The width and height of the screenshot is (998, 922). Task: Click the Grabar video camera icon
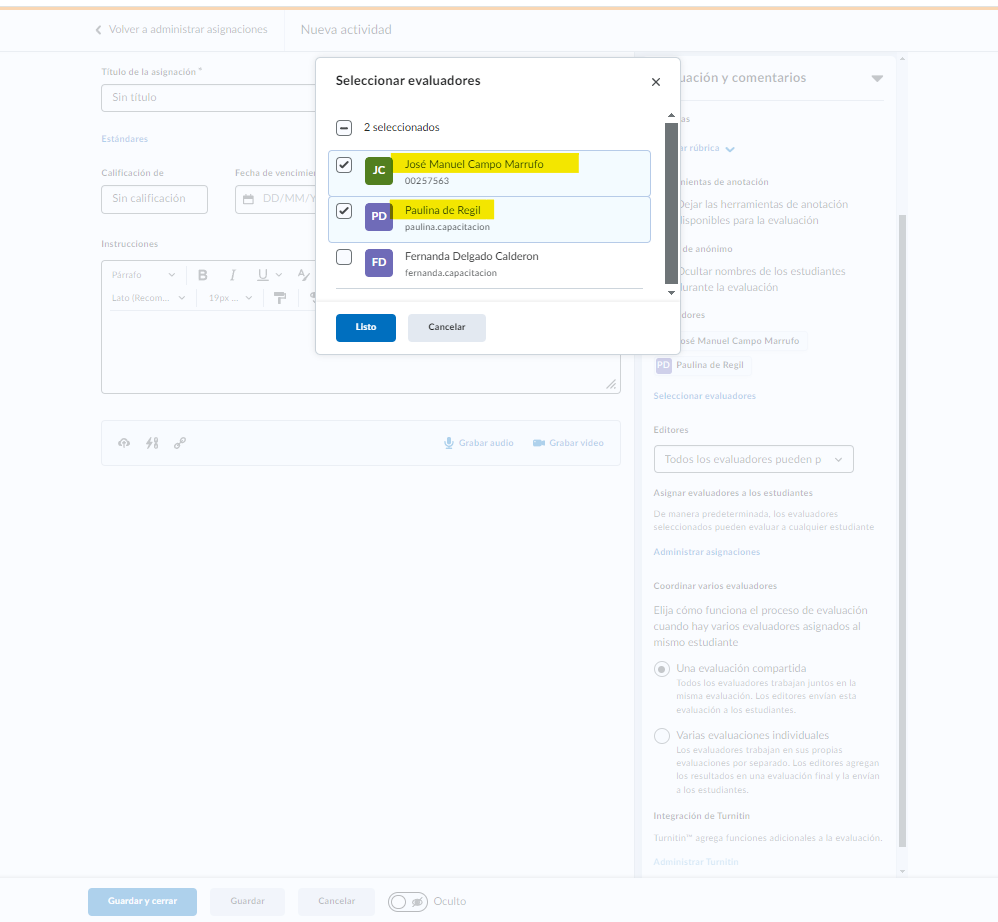538,443
